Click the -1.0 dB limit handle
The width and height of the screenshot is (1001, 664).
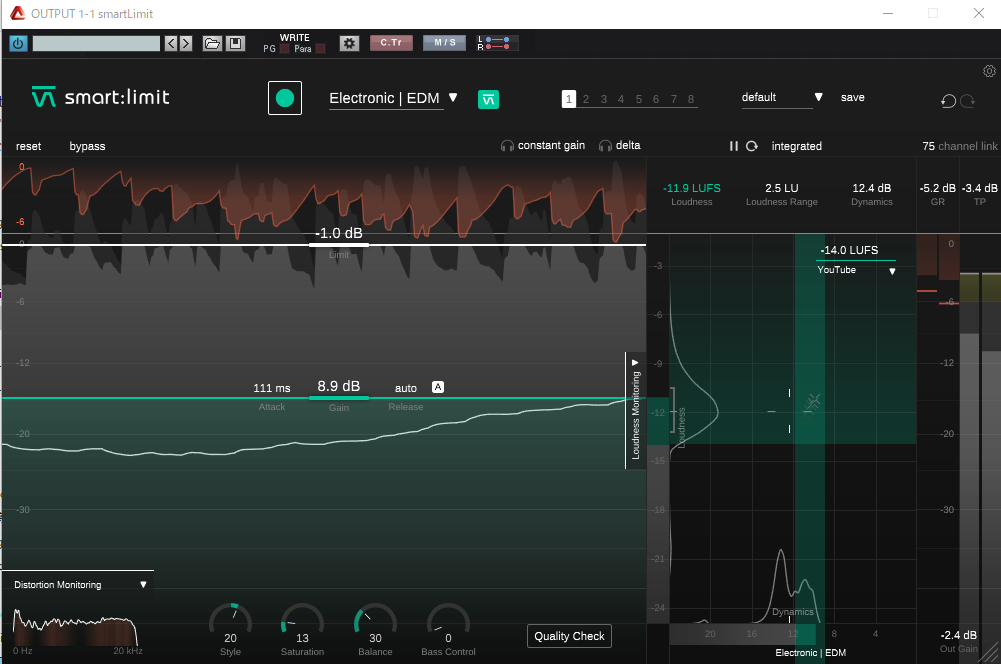point(338,244)
